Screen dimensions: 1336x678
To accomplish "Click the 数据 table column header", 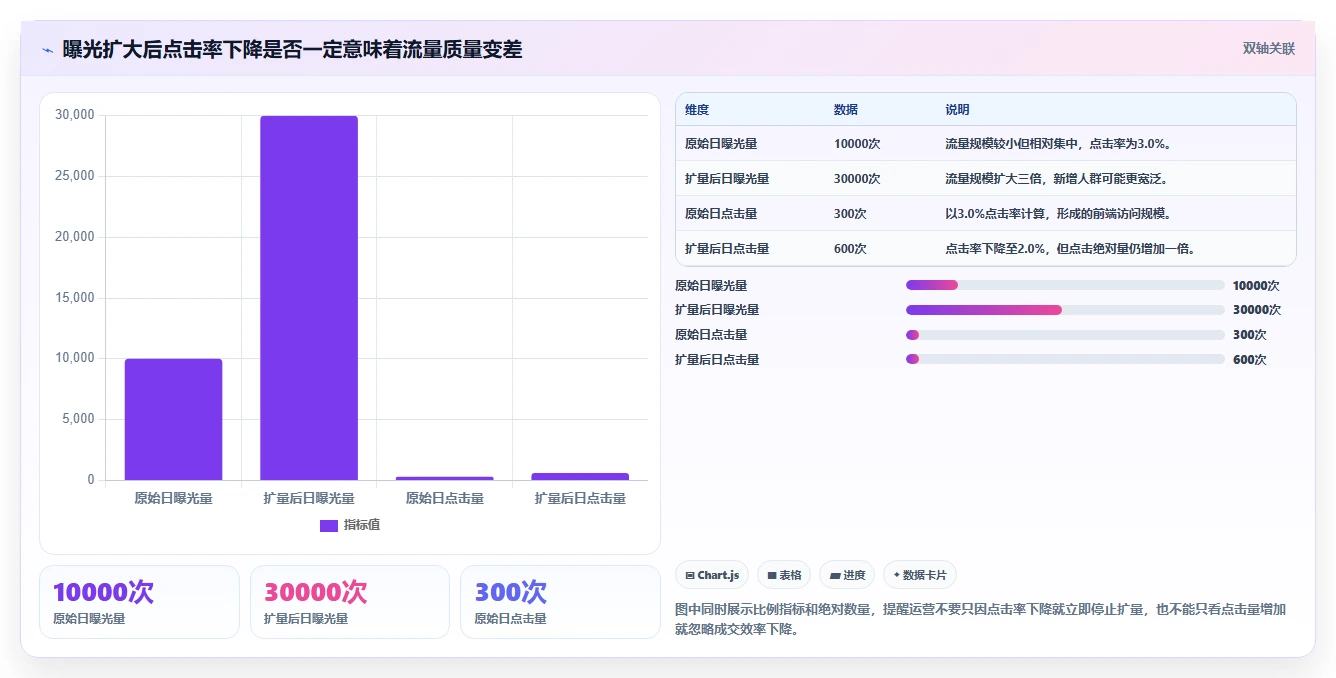I will click(x=846, y=110).
